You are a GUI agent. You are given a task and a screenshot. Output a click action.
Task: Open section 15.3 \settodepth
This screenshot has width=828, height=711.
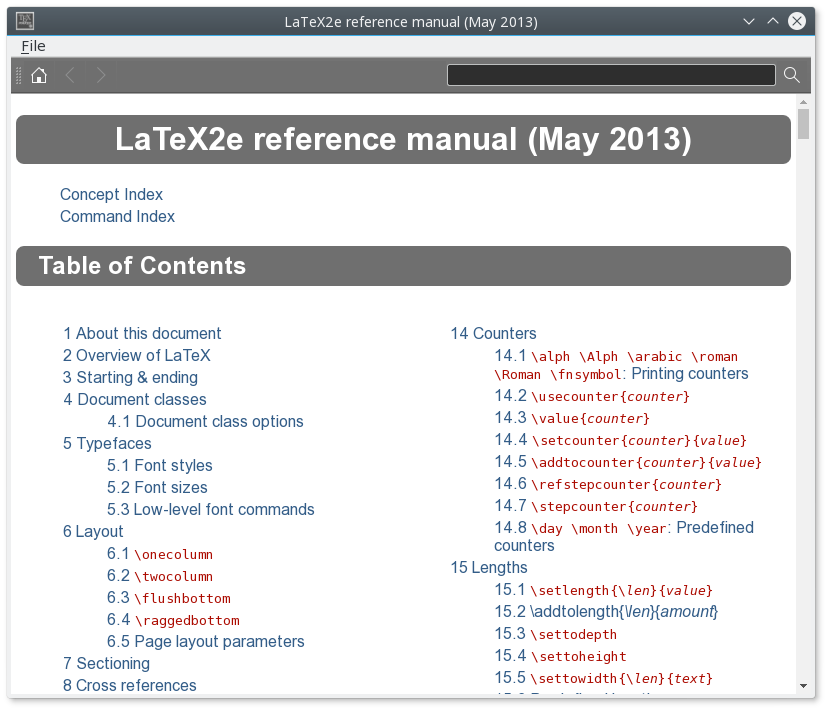[556, 633]
